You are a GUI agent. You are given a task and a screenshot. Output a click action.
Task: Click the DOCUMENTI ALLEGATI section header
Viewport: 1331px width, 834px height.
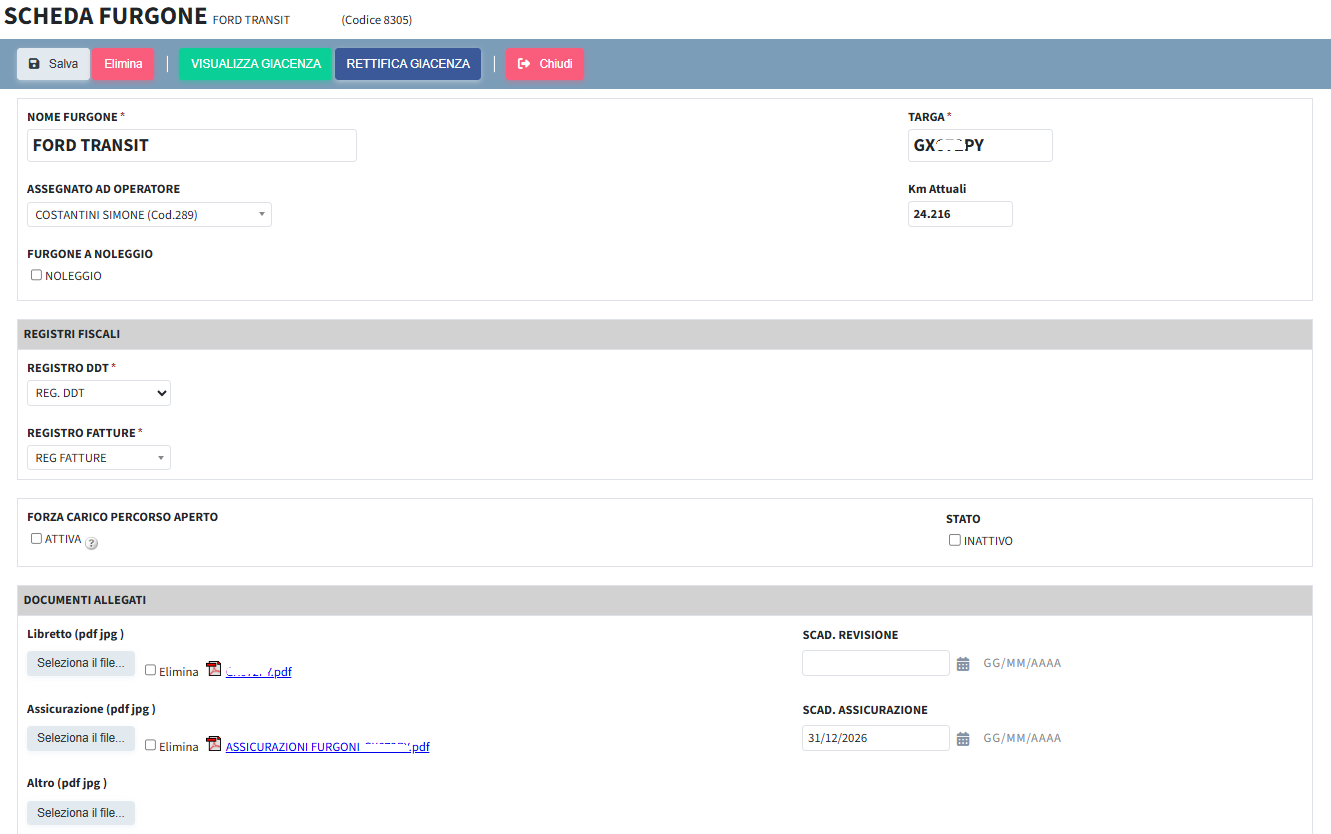665,600
